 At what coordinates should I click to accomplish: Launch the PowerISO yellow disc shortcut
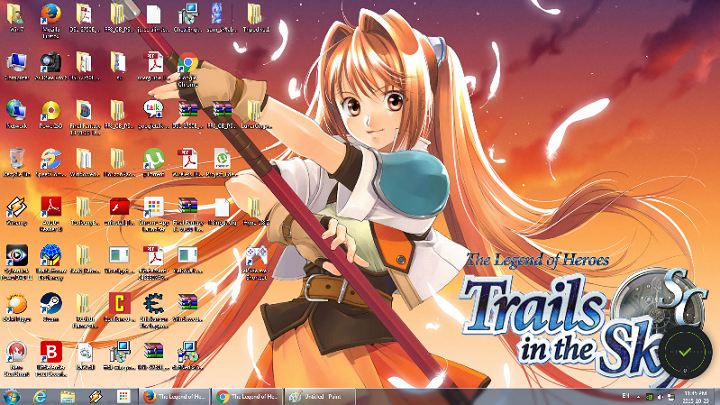point(51,114)
